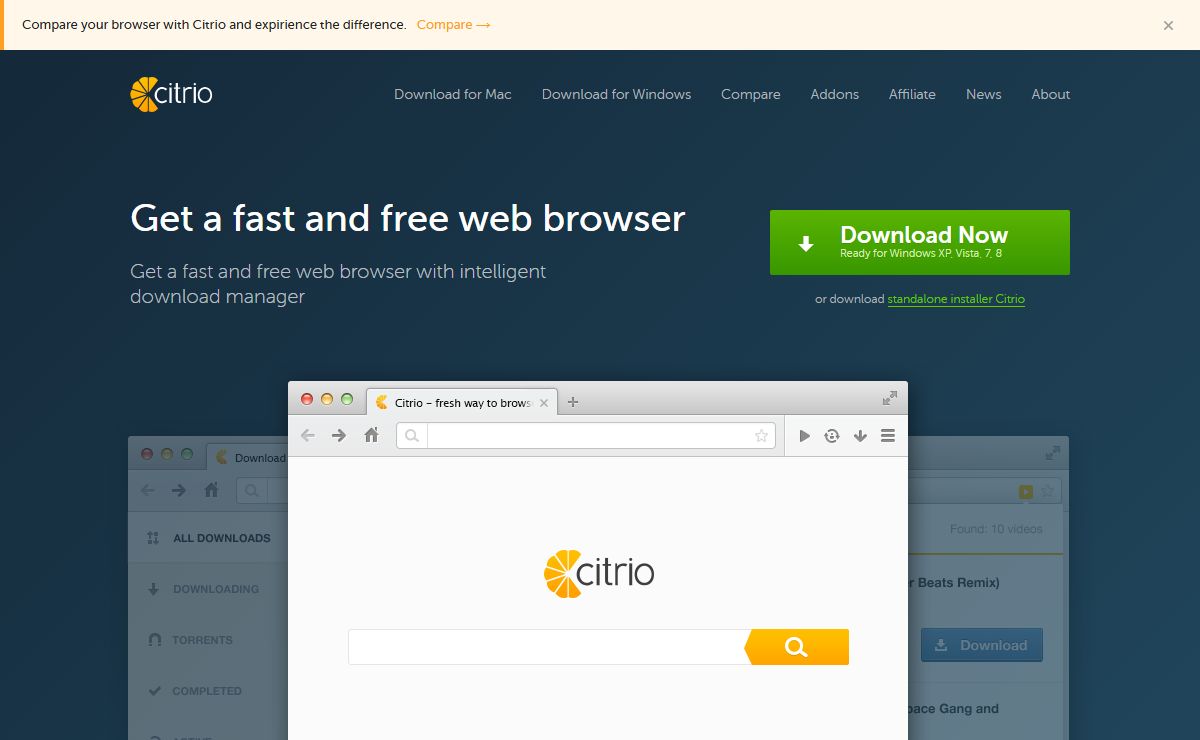This screenshot has width=1200, height=740.
Task: Click the Citrio logo inside mockup page
Action: coord(599,574)
